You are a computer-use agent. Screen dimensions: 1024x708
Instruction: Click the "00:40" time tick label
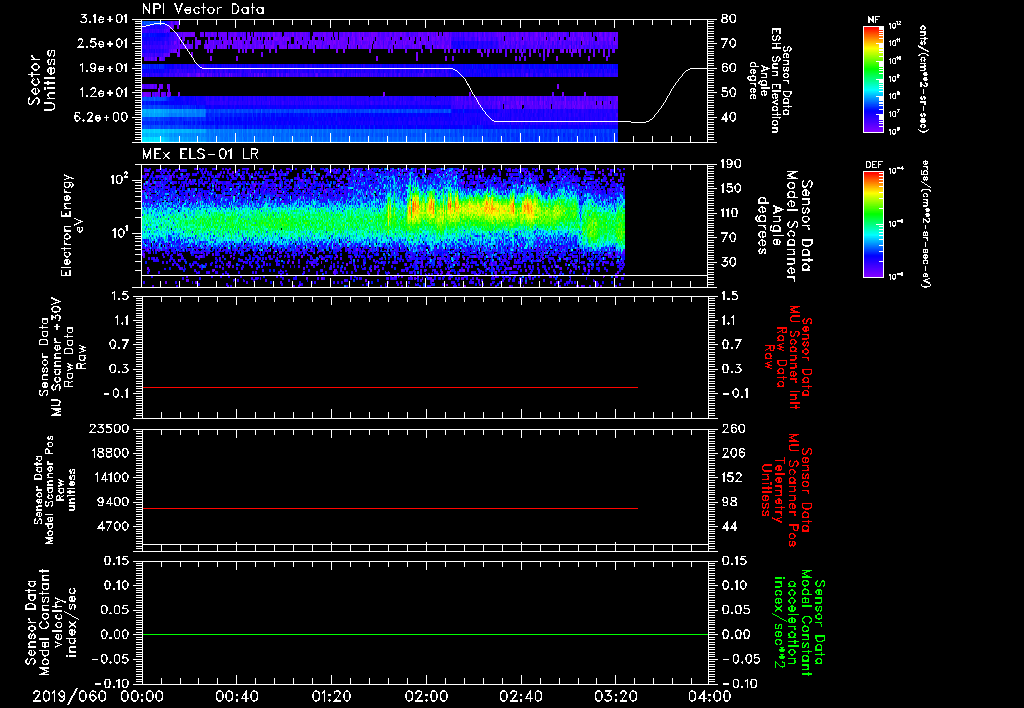click(236, 696)
